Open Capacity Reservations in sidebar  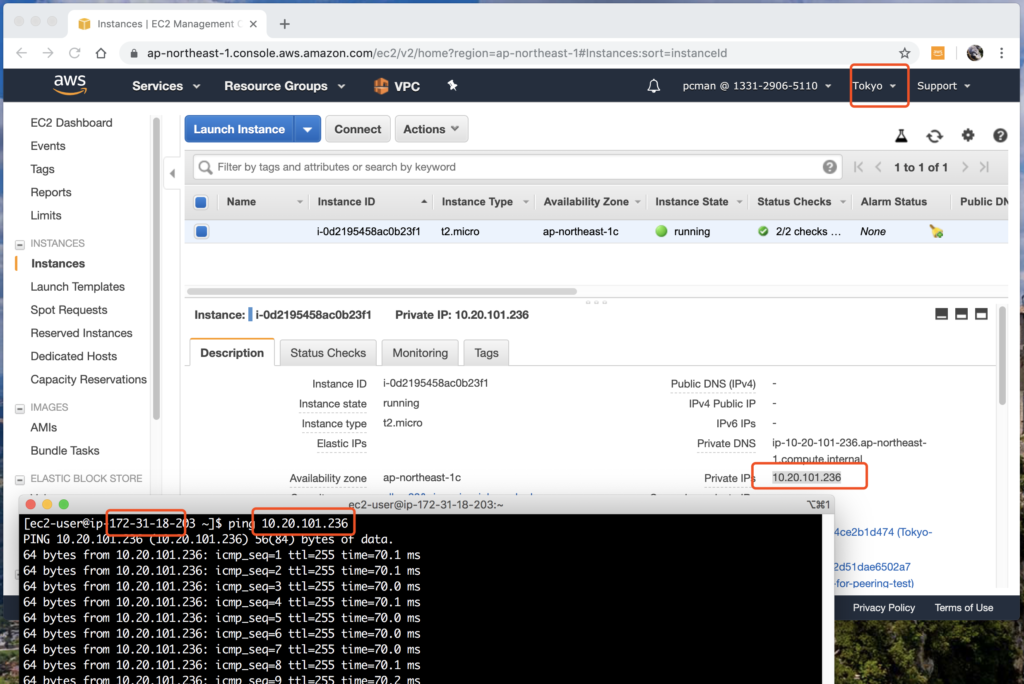[x=88, y=380]
